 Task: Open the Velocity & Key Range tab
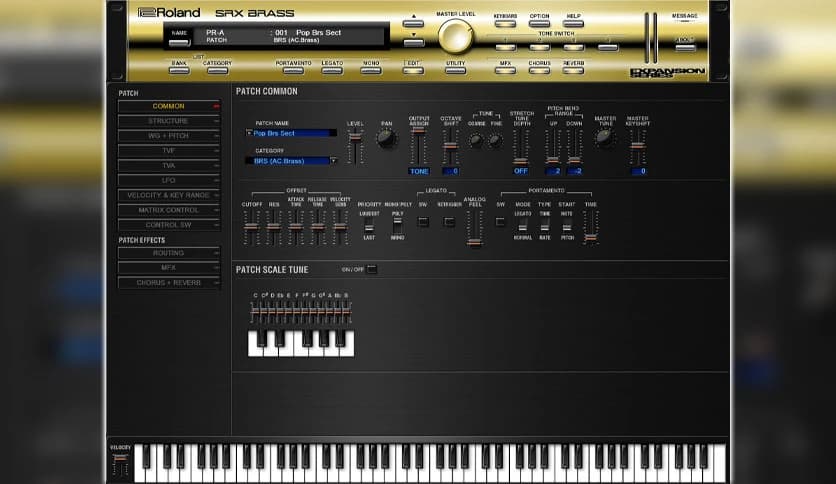coord(168,195)
